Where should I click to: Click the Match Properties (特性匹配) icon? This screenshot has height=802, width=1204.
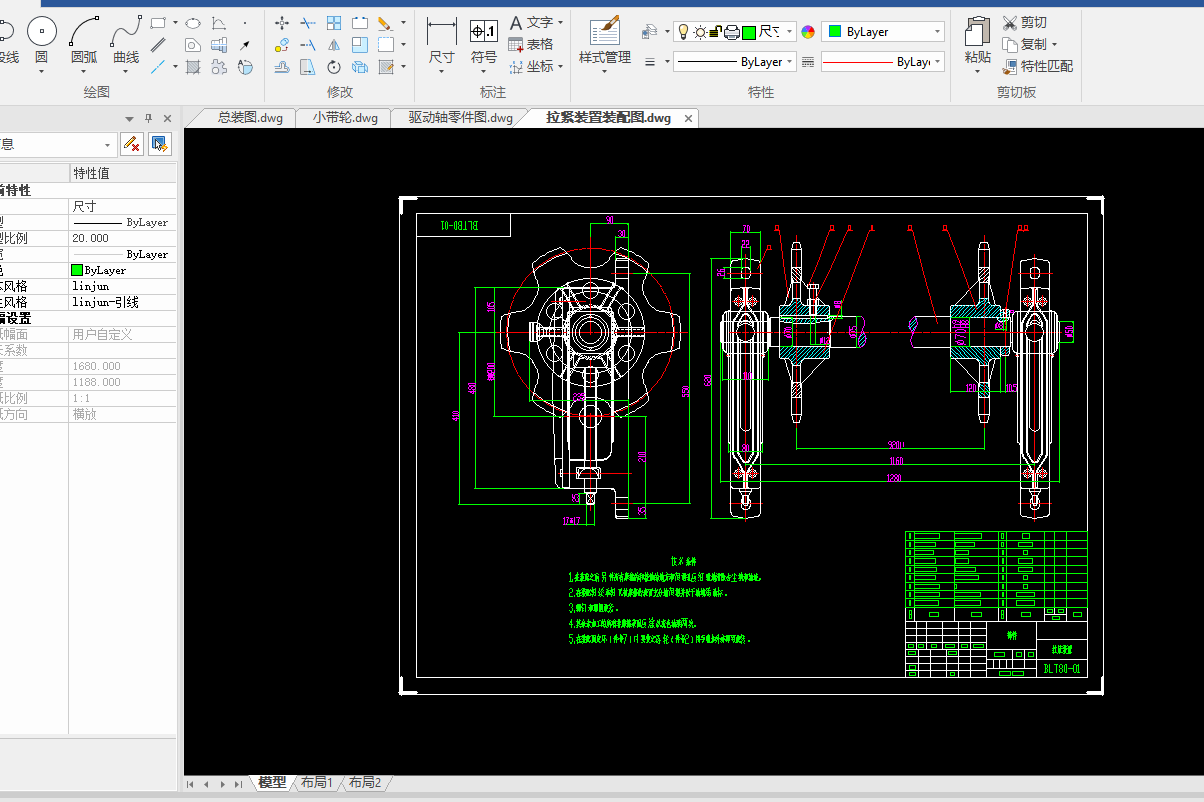1010,66
